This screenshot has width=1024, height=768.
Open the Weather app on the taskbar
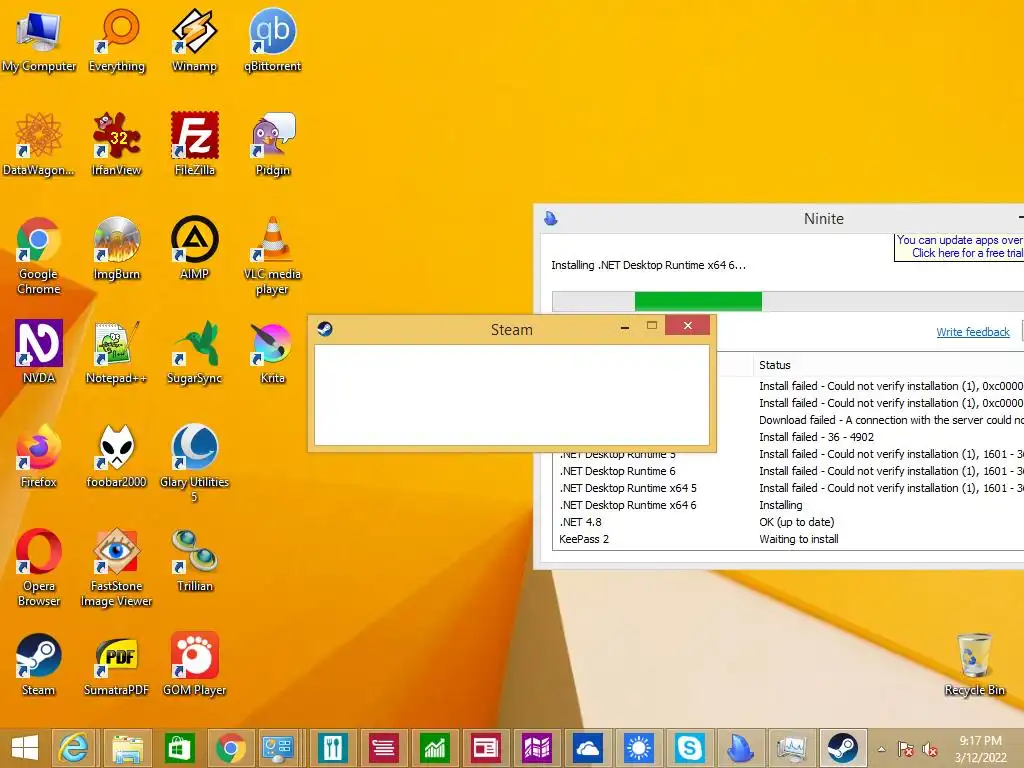click(x=639, y=748)
